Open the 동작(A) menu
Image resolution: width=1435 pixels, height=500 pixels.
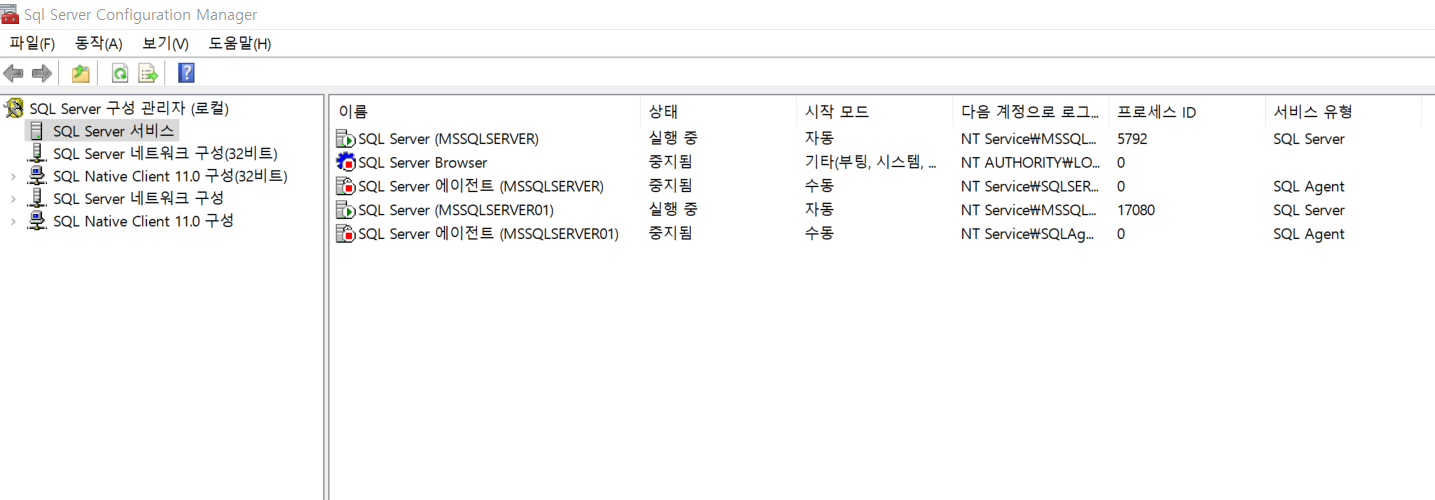[x=98, y=43]
